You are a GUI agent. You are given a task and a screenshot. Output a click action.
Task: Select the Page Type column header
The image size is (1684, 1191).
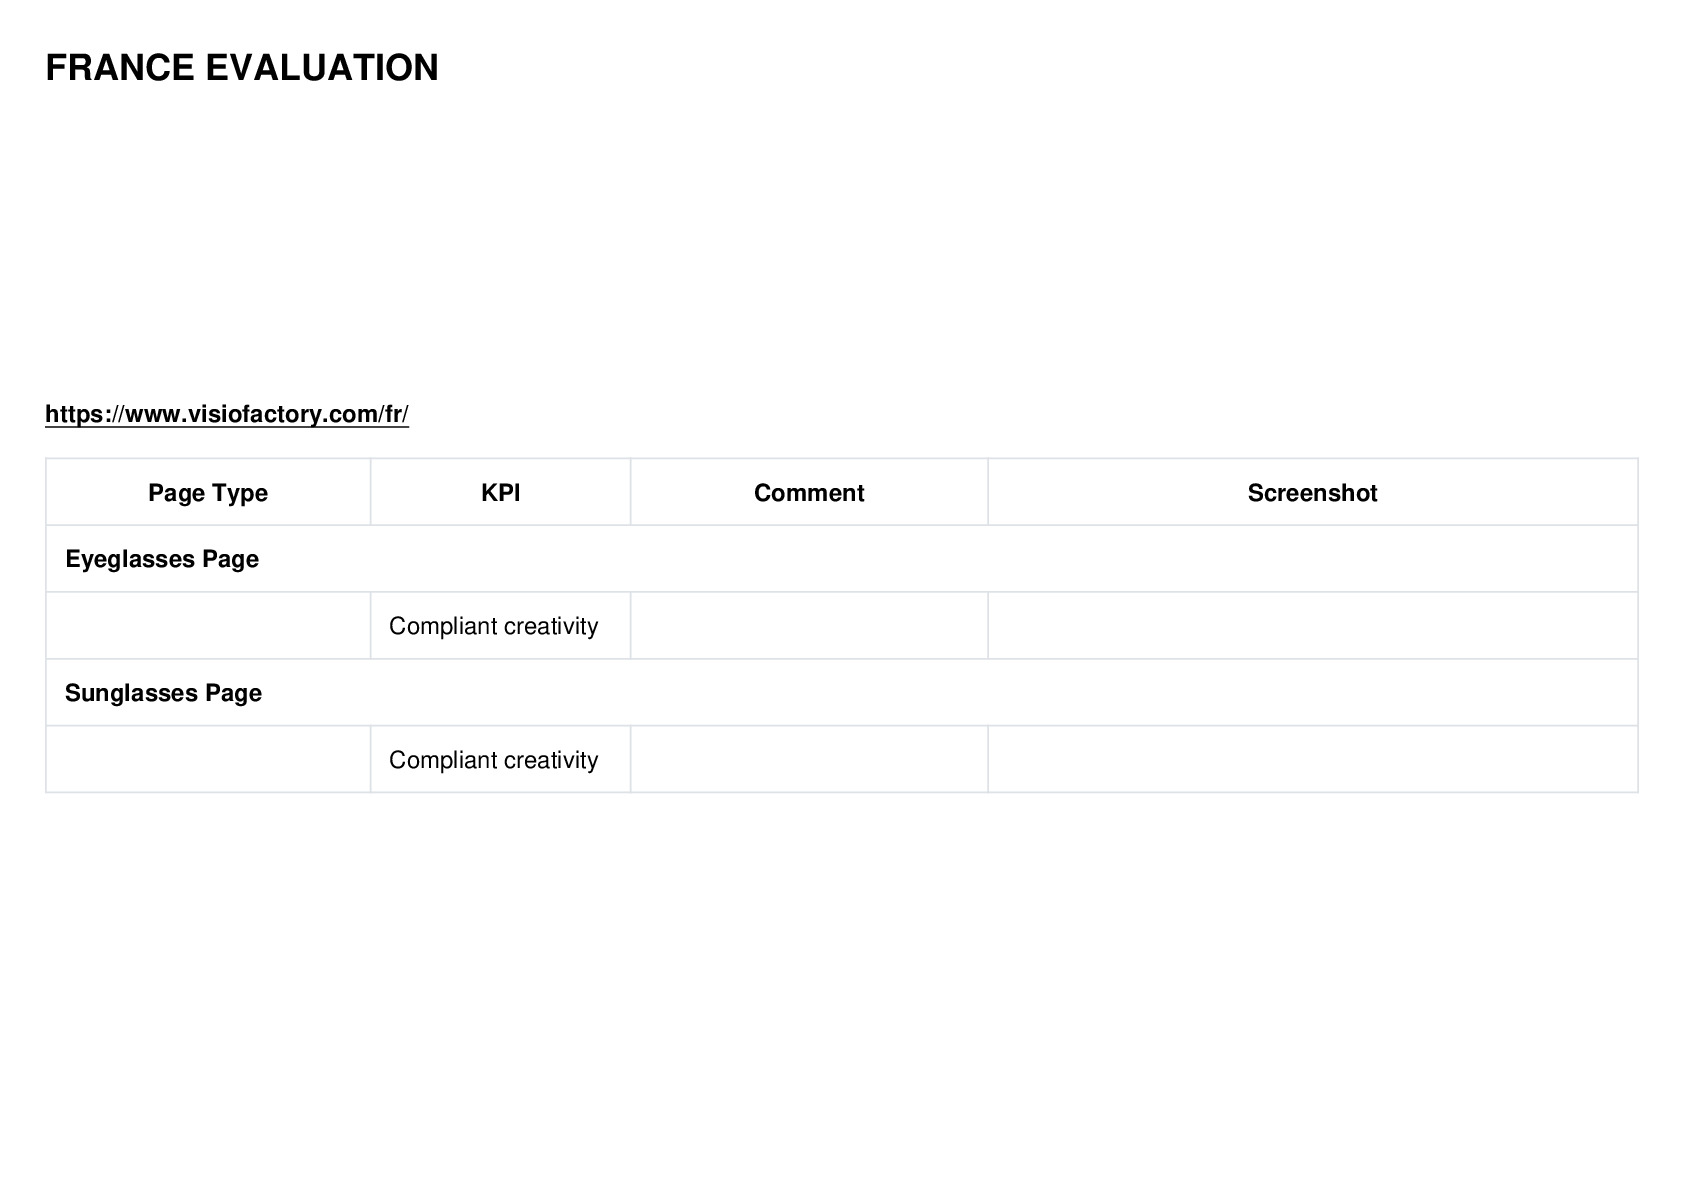[x=208, y=492]
